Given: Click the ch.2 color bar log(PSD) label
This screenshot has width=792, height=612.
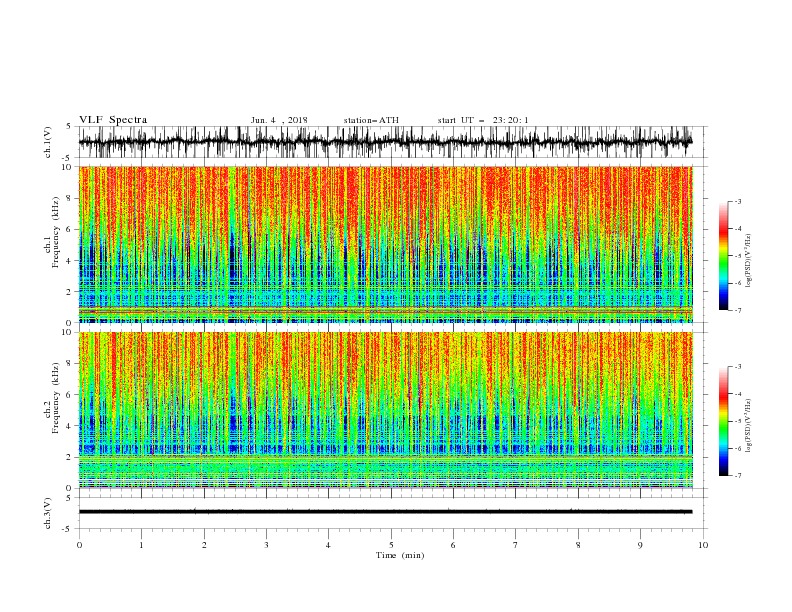Looking at the screenshot, I should pyautogui.click(x=749, y=425).
